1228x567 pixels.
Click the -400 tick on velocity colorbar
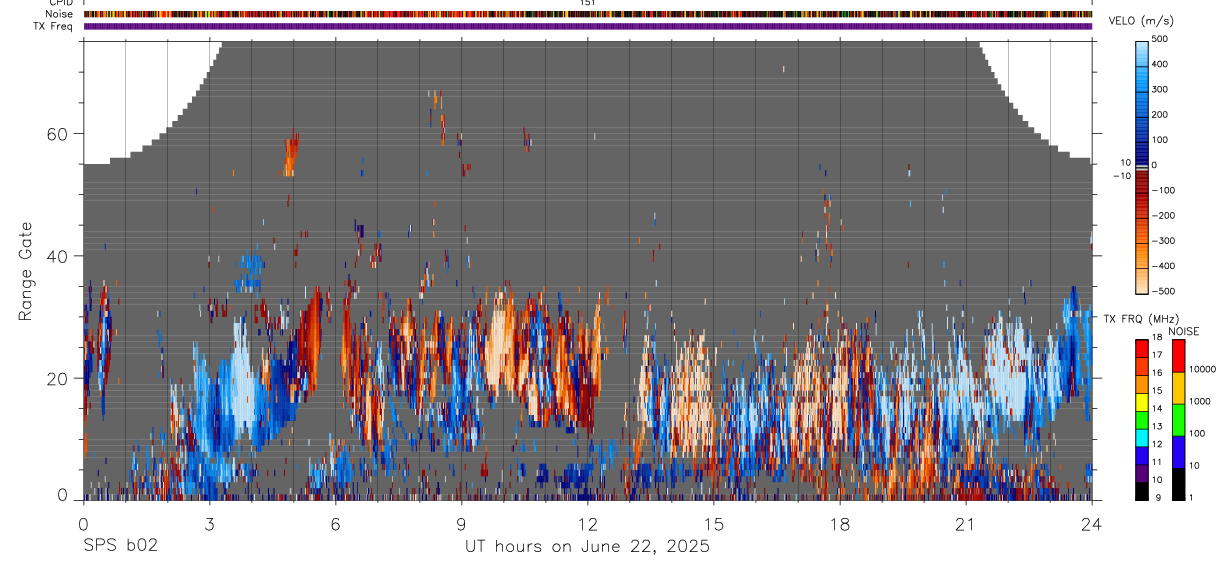(1163, 266)
